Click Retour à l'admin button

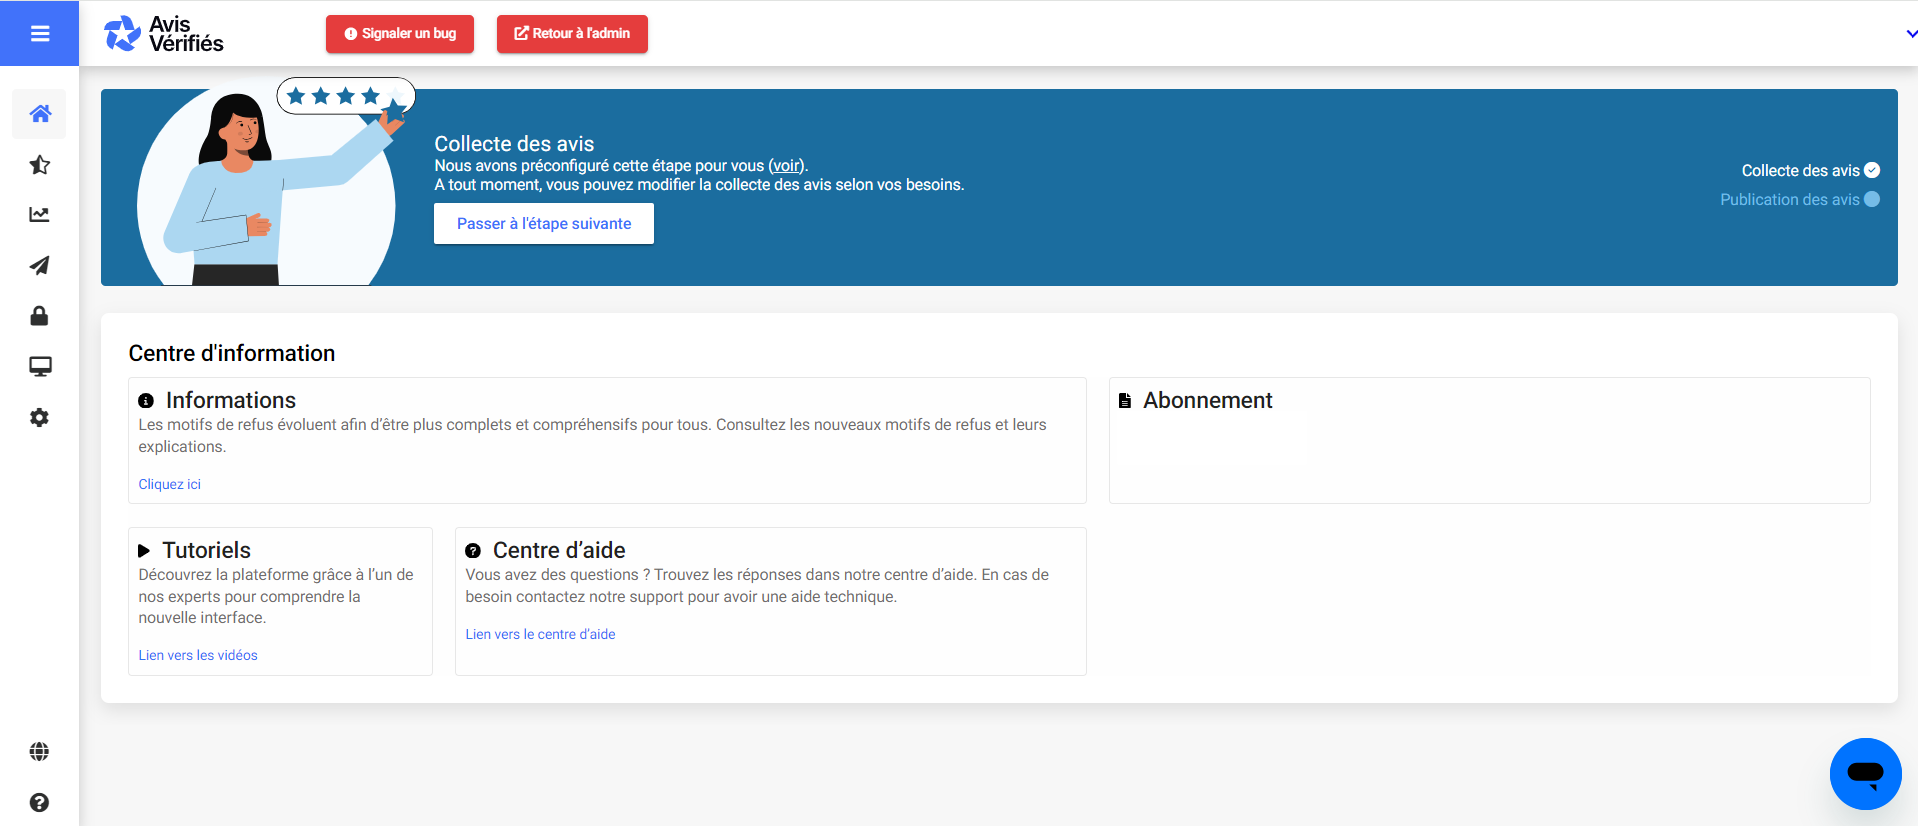click(572, 34)
